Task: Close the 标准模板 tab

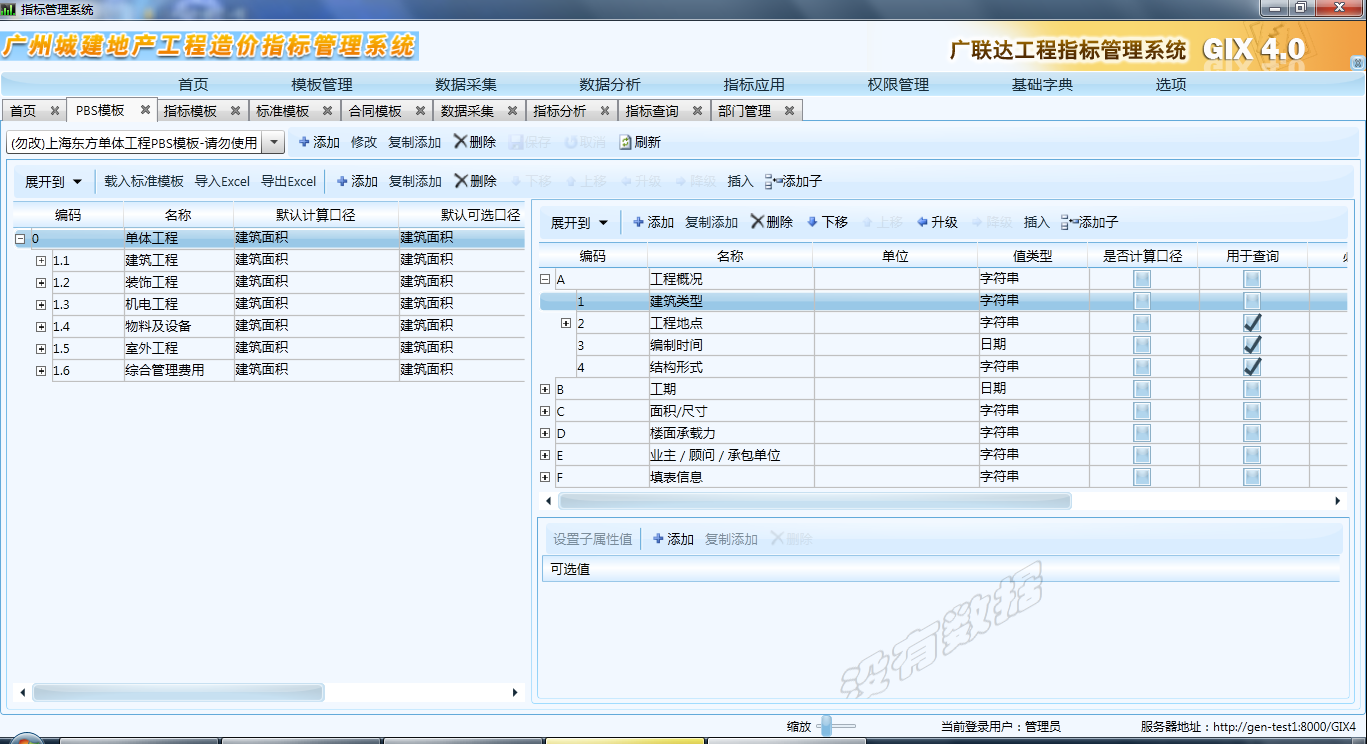Action: coord(329,111)
